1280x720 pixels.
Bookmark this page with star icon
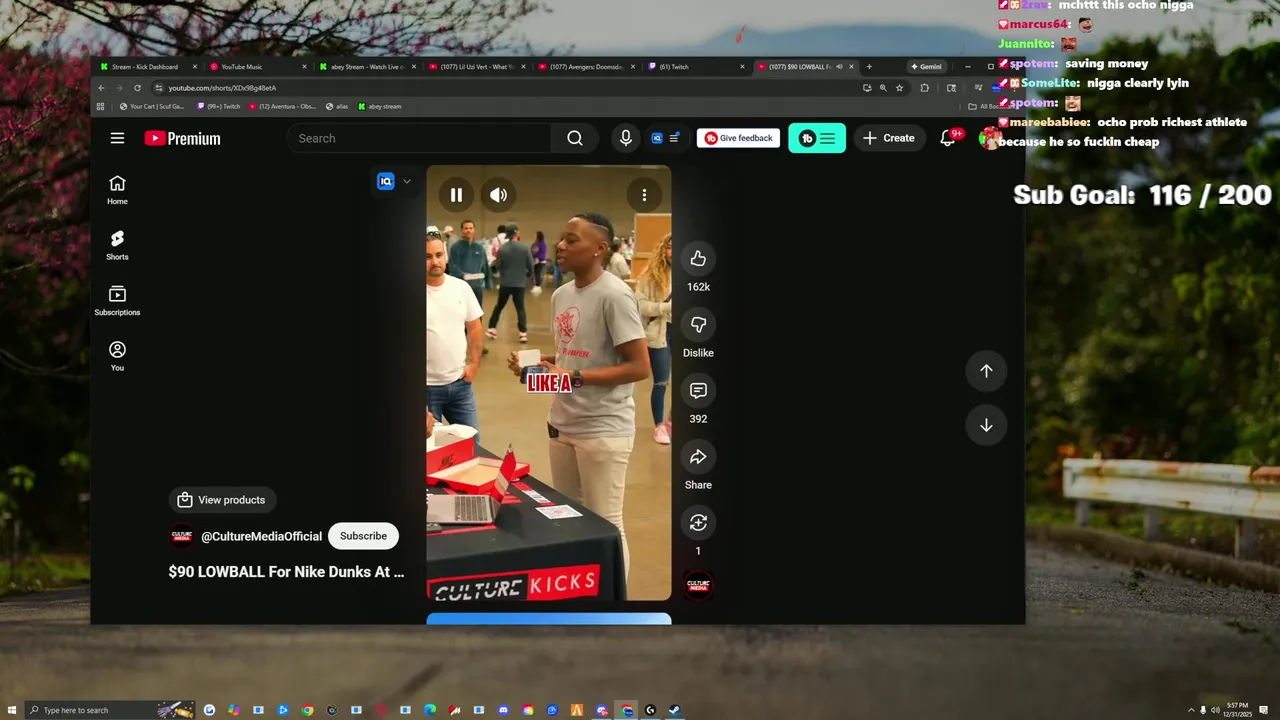click(900, 88)
